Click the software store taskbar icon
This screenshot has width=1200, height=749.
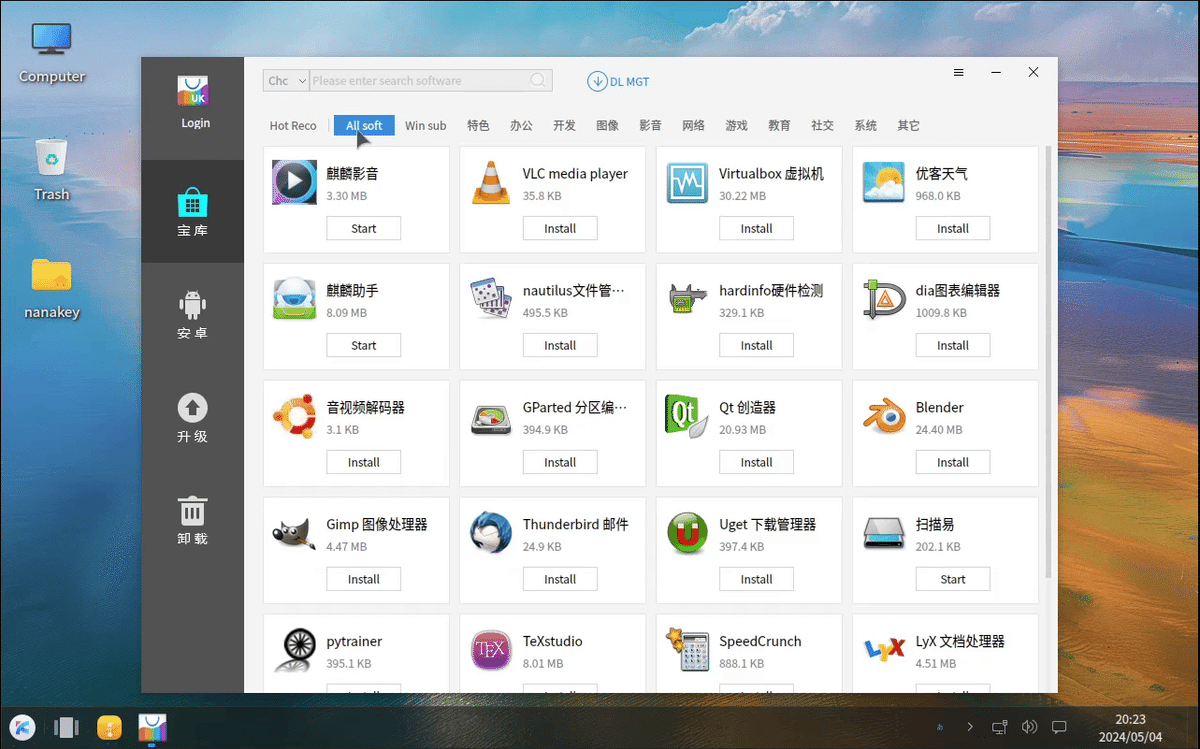click(x=153, y=727)
